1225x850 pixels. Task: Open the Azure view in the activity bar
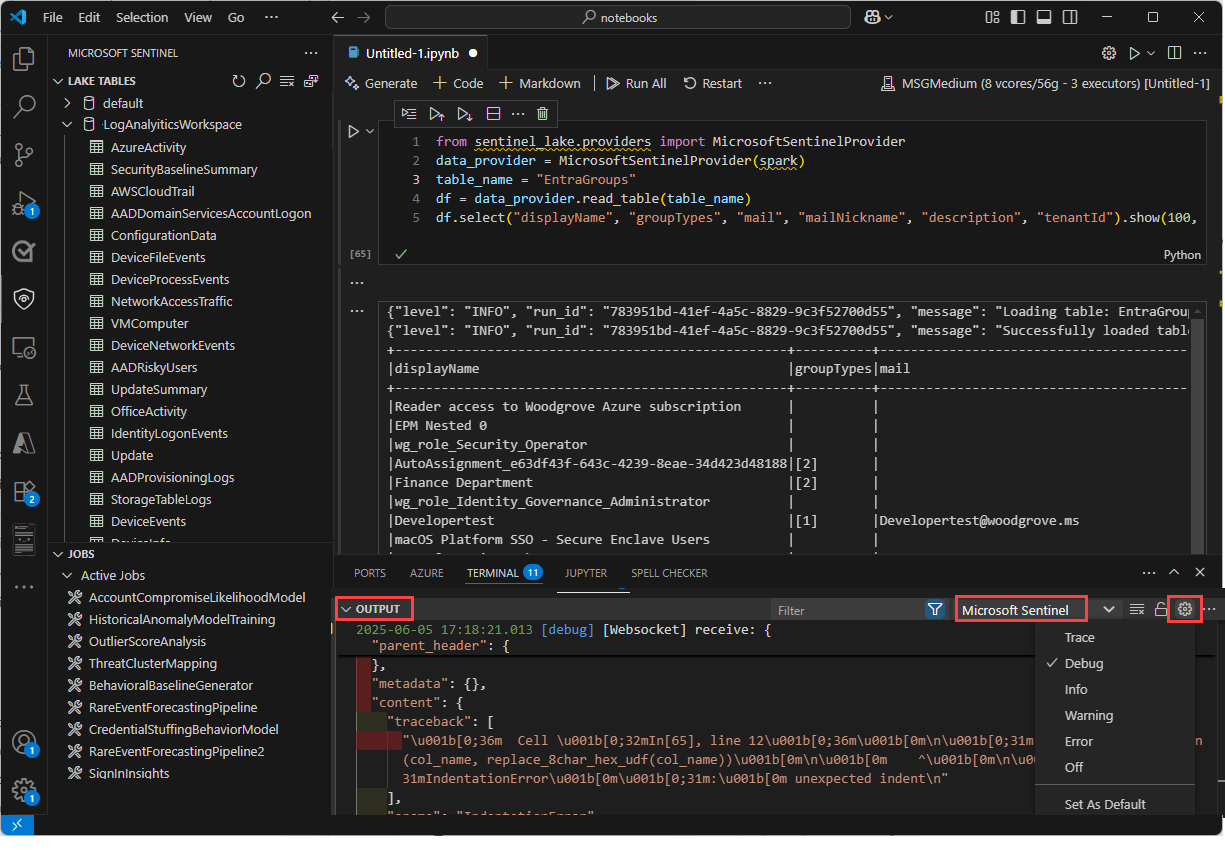click(x=24, y=442)
